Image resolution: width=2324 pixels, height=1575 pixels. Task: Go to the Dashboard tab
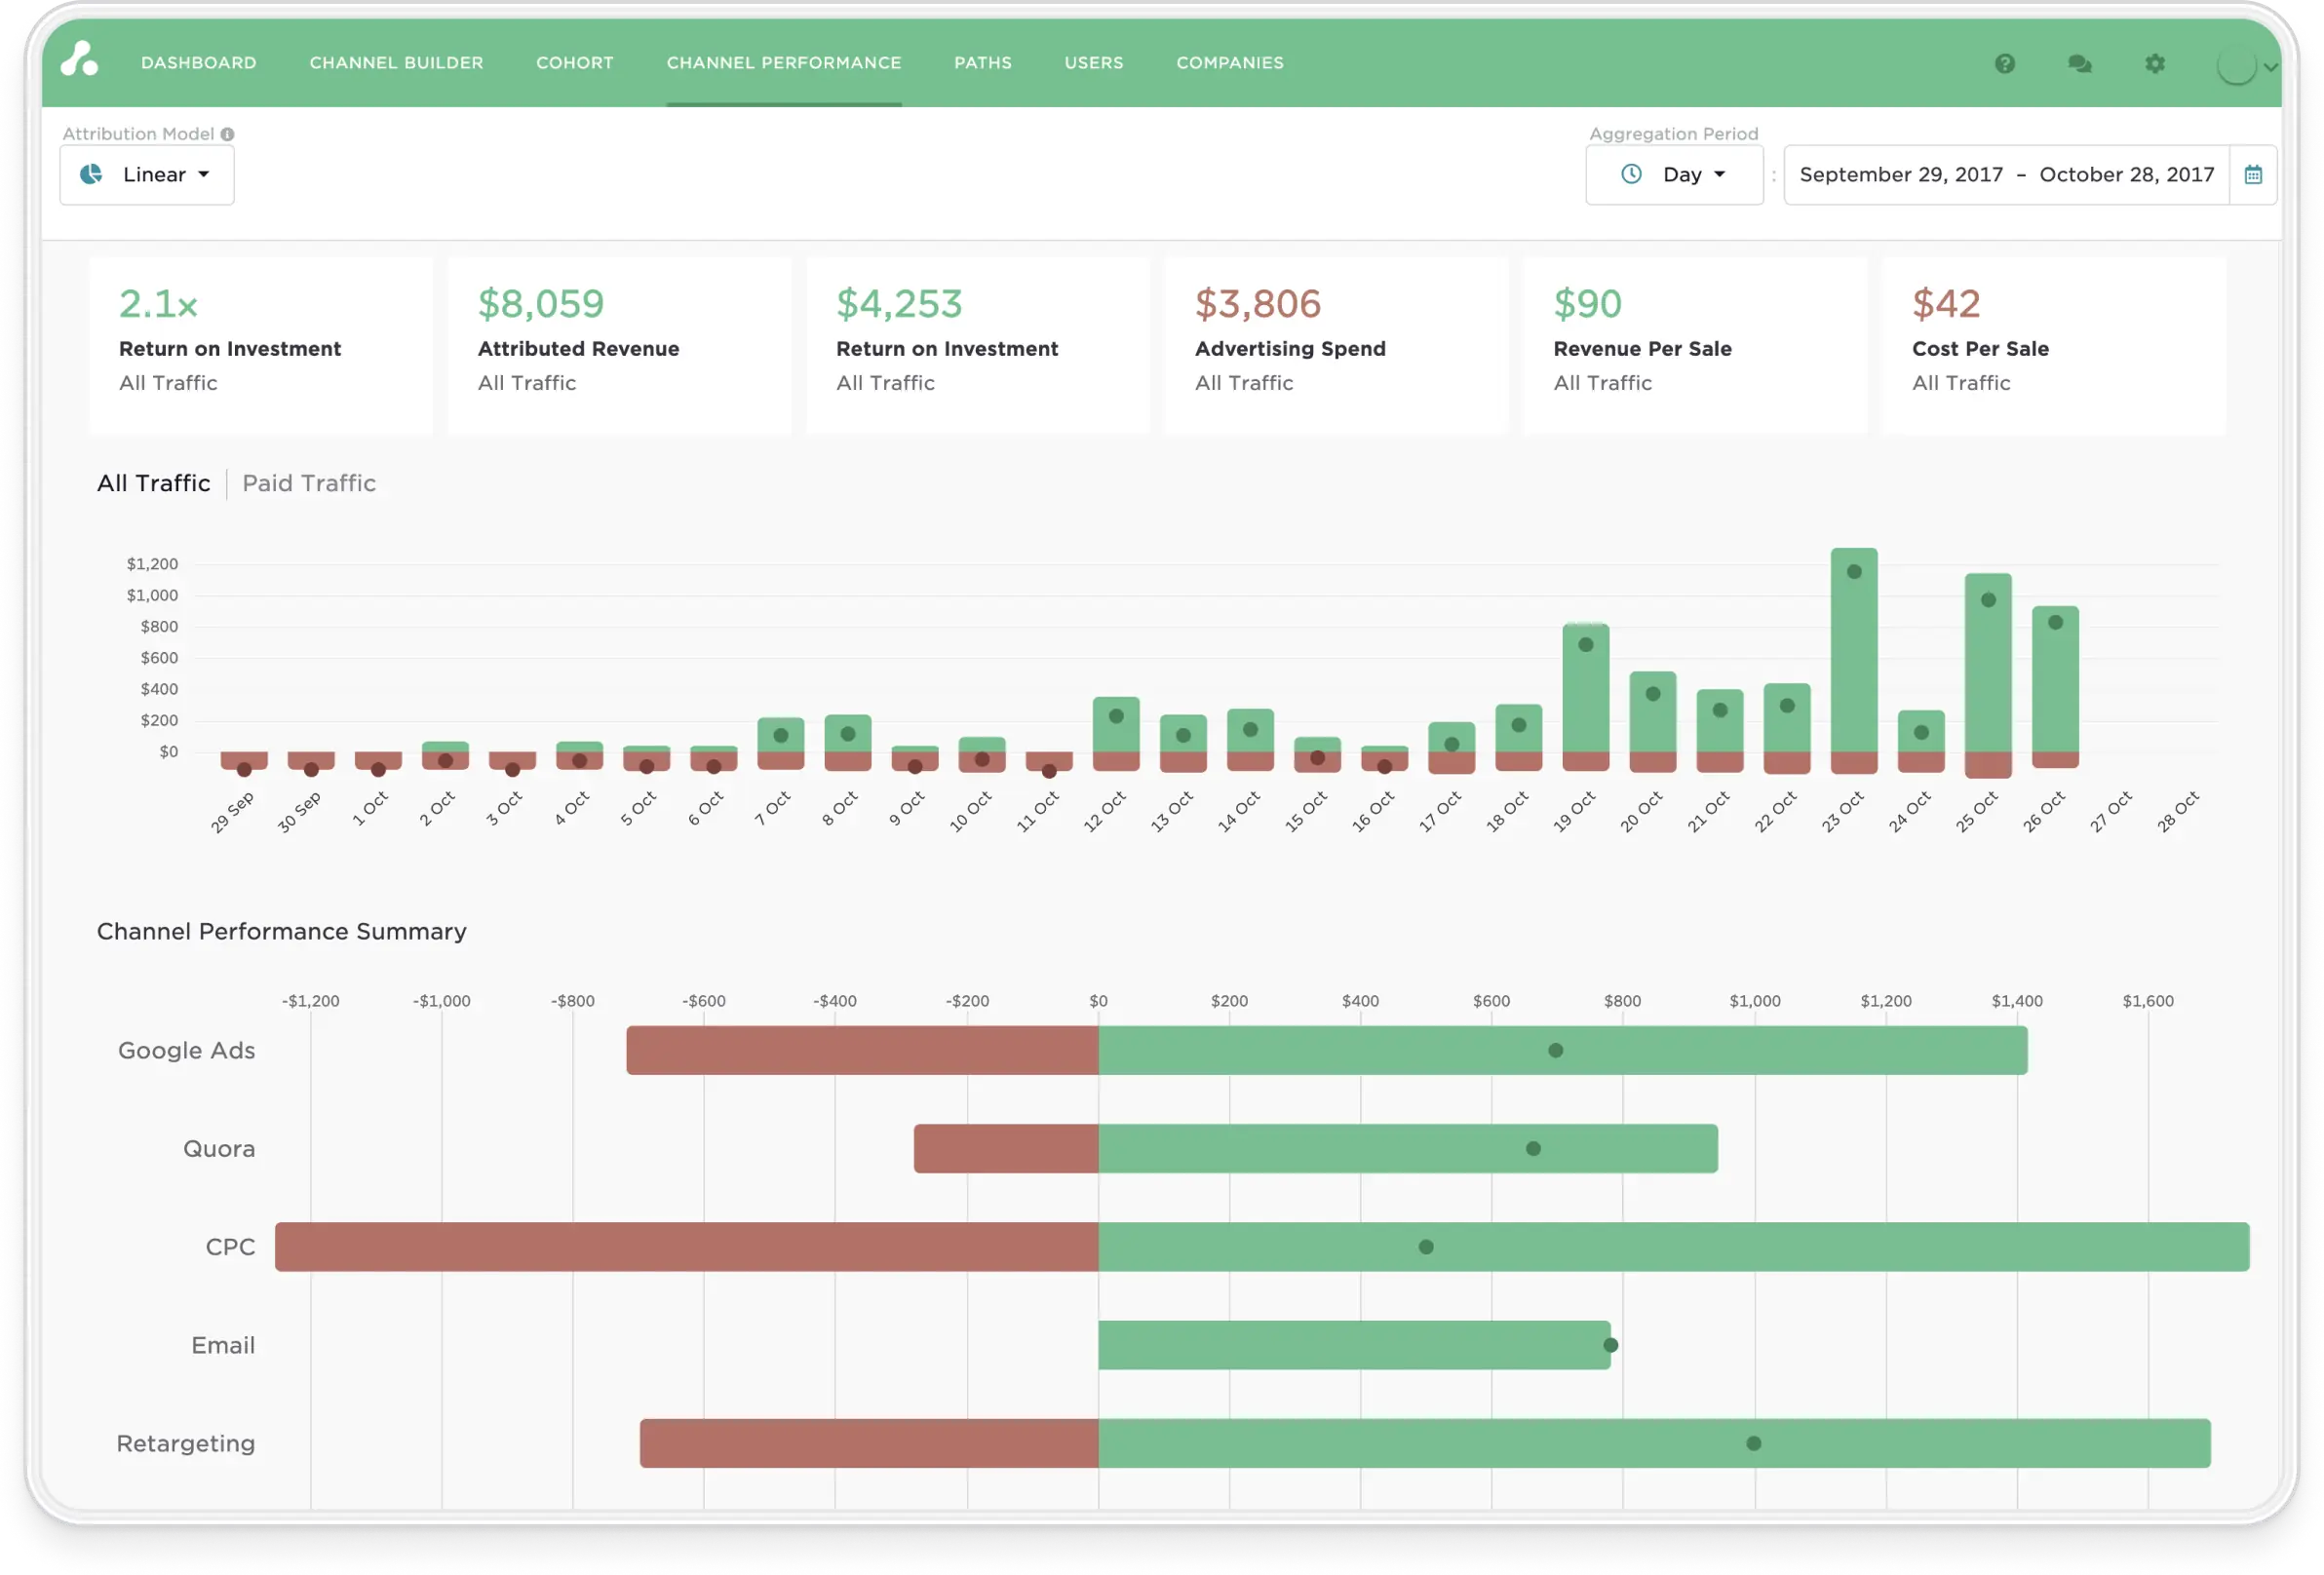coord(198,63)
